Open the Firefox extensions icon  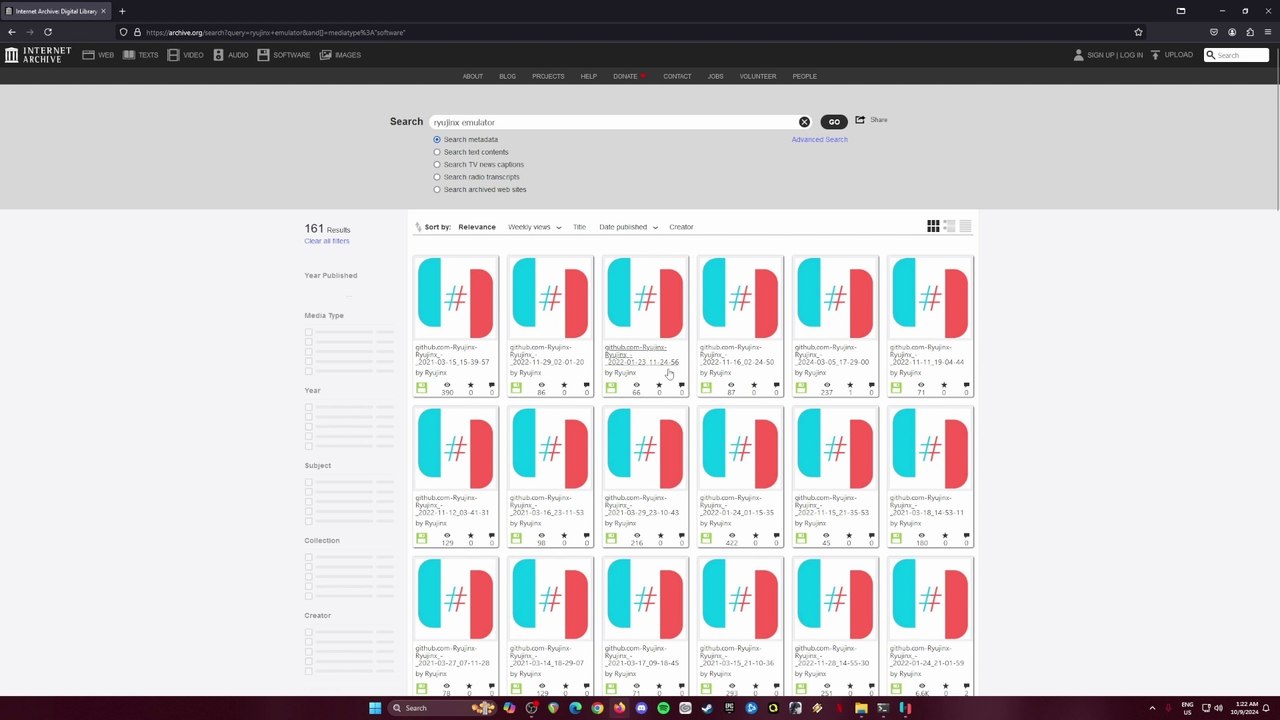[1250, 32]
